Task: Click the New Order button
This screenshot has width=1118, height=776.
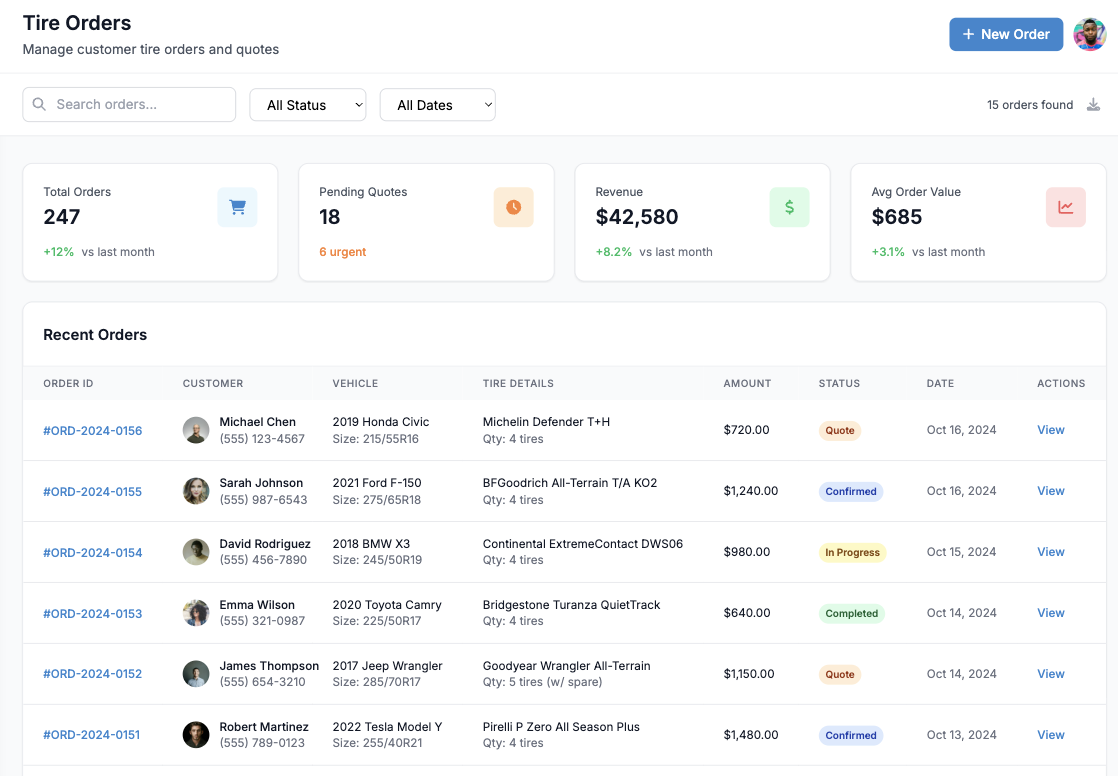Action: click(1006, 34)
